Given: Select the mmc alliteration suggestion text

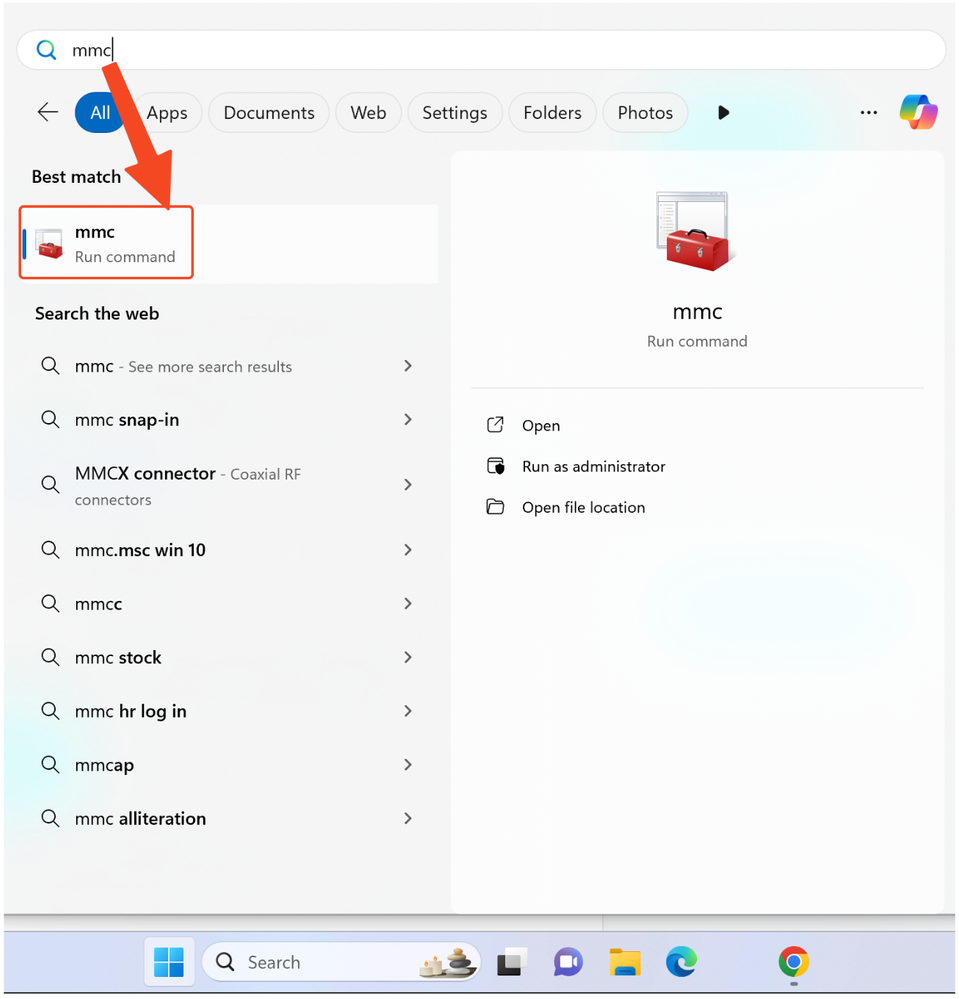Looking at the screenshot, I should tap(140, 818).
